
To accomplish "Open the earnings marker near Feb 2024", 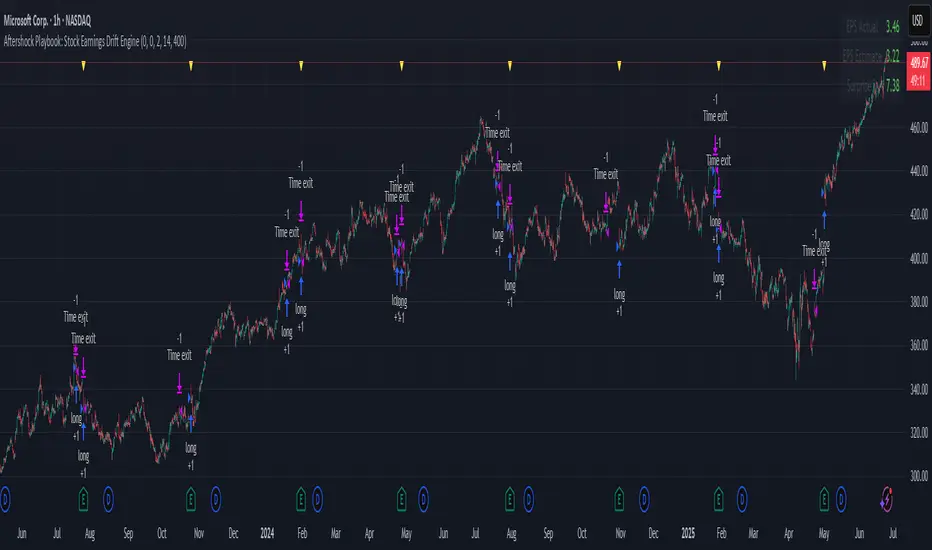I will click(x=301, y=495).
